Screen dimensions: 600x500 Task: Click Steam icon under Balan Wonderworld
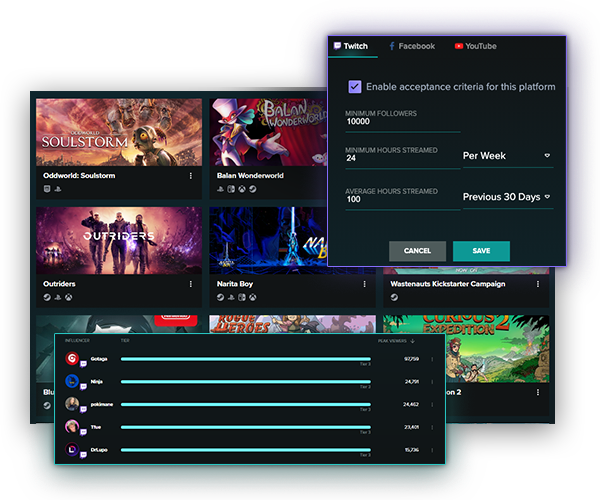click(x=253, y=189)
